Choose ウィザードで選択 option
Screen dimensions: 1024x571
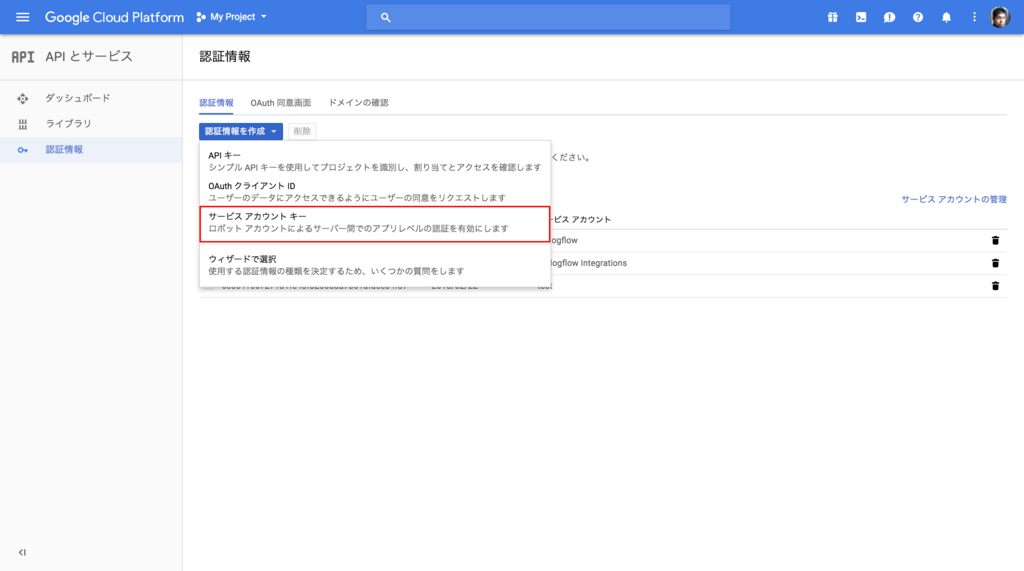pos(375,265)
